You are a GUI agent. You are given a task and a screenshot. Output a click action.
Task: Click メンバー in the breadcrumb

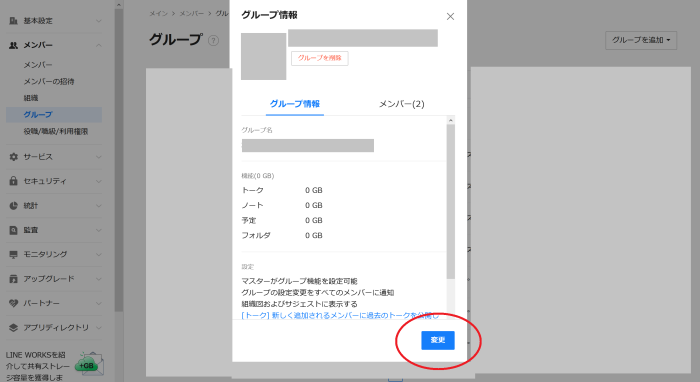(192, 14)
